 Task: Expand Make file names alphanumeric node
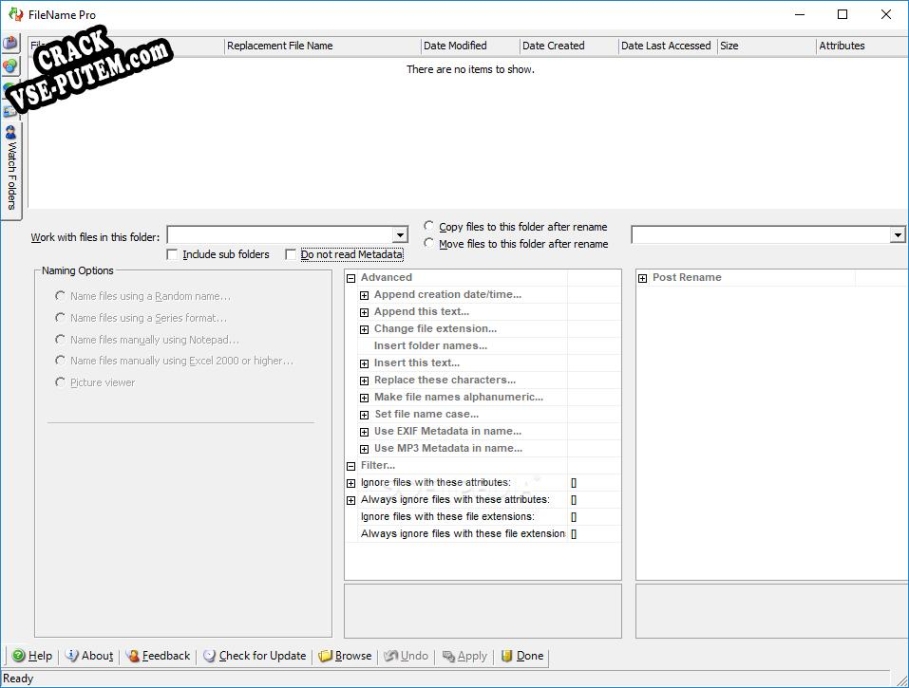(364, 398)
